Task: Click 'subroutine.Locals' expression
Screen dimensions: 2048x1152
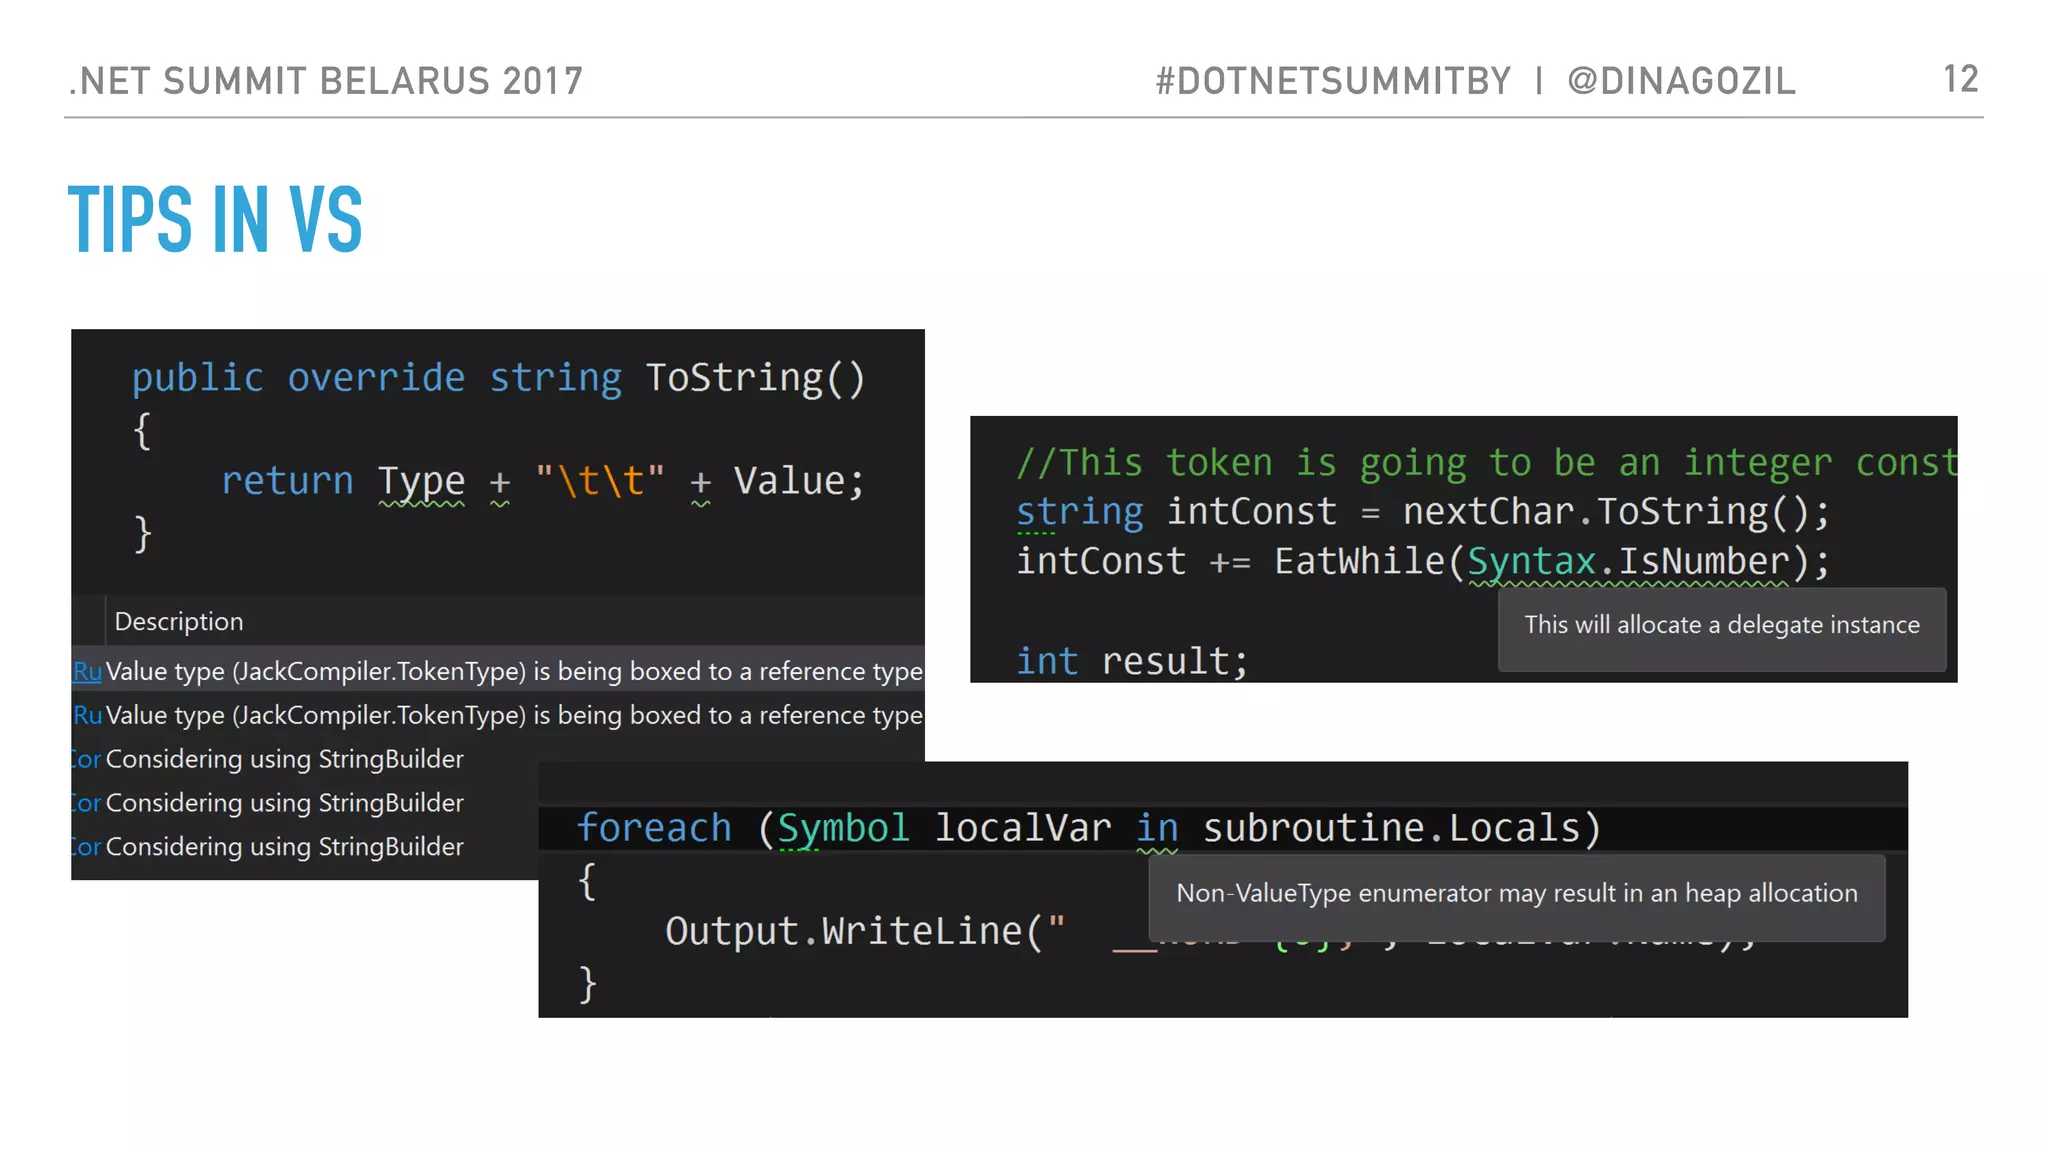Action: (x=1391, y=828)
